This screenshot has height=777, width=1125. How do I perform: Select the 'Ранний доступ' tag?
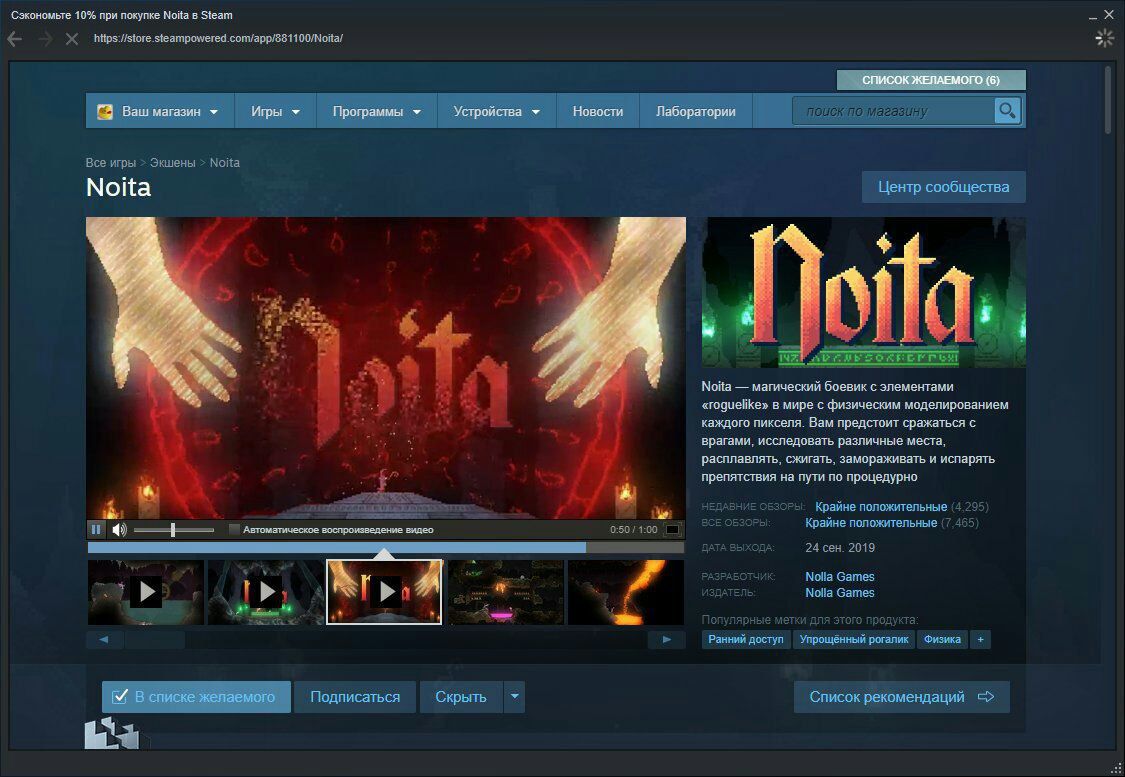coord(745,639)
